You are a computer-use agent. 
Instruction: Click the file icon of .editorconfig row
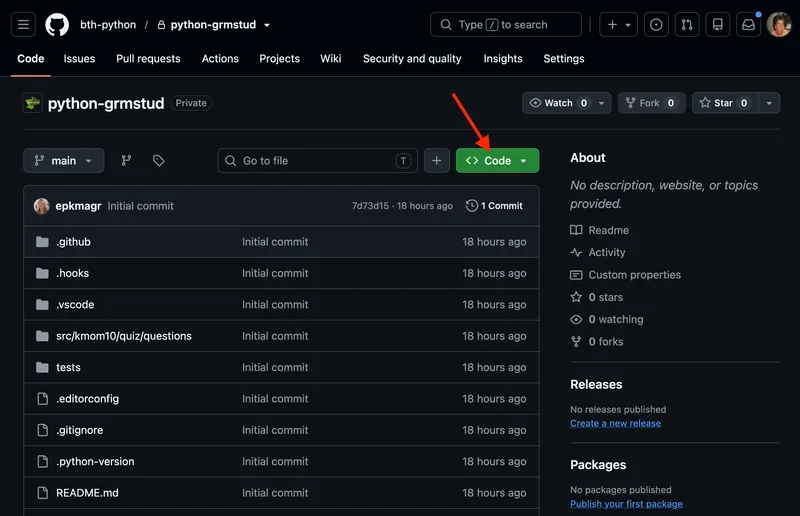click(x=43, y=399)
